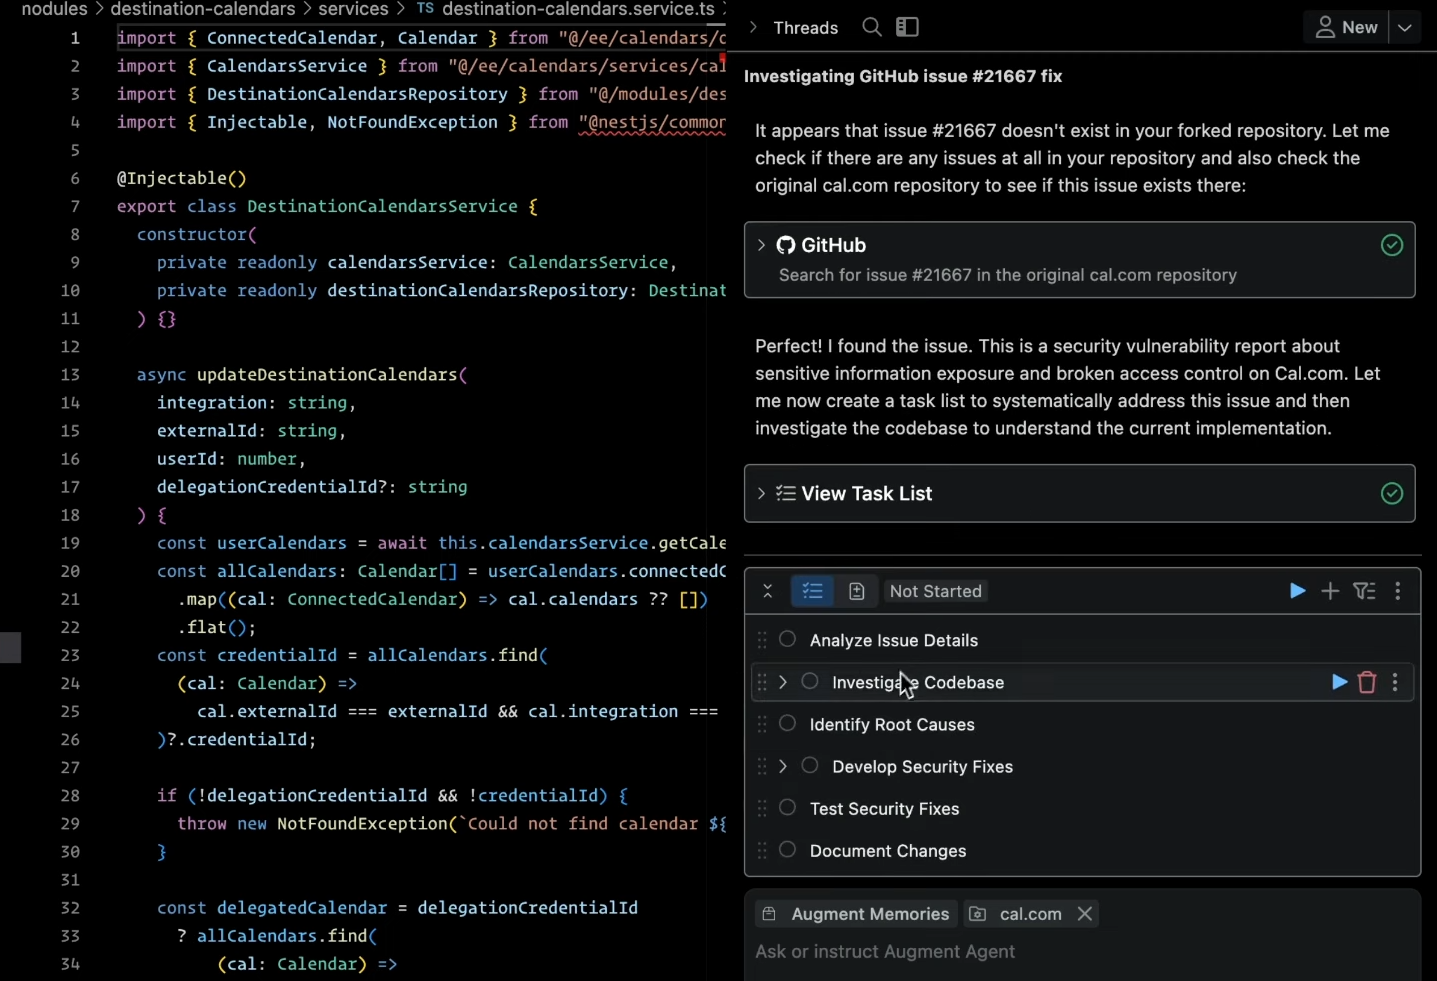The height and width of the screenshot is (981, 1437).
Task: Select the Identify Root Causes task row
Action: pyautogui.click(x=1083, y=724)
